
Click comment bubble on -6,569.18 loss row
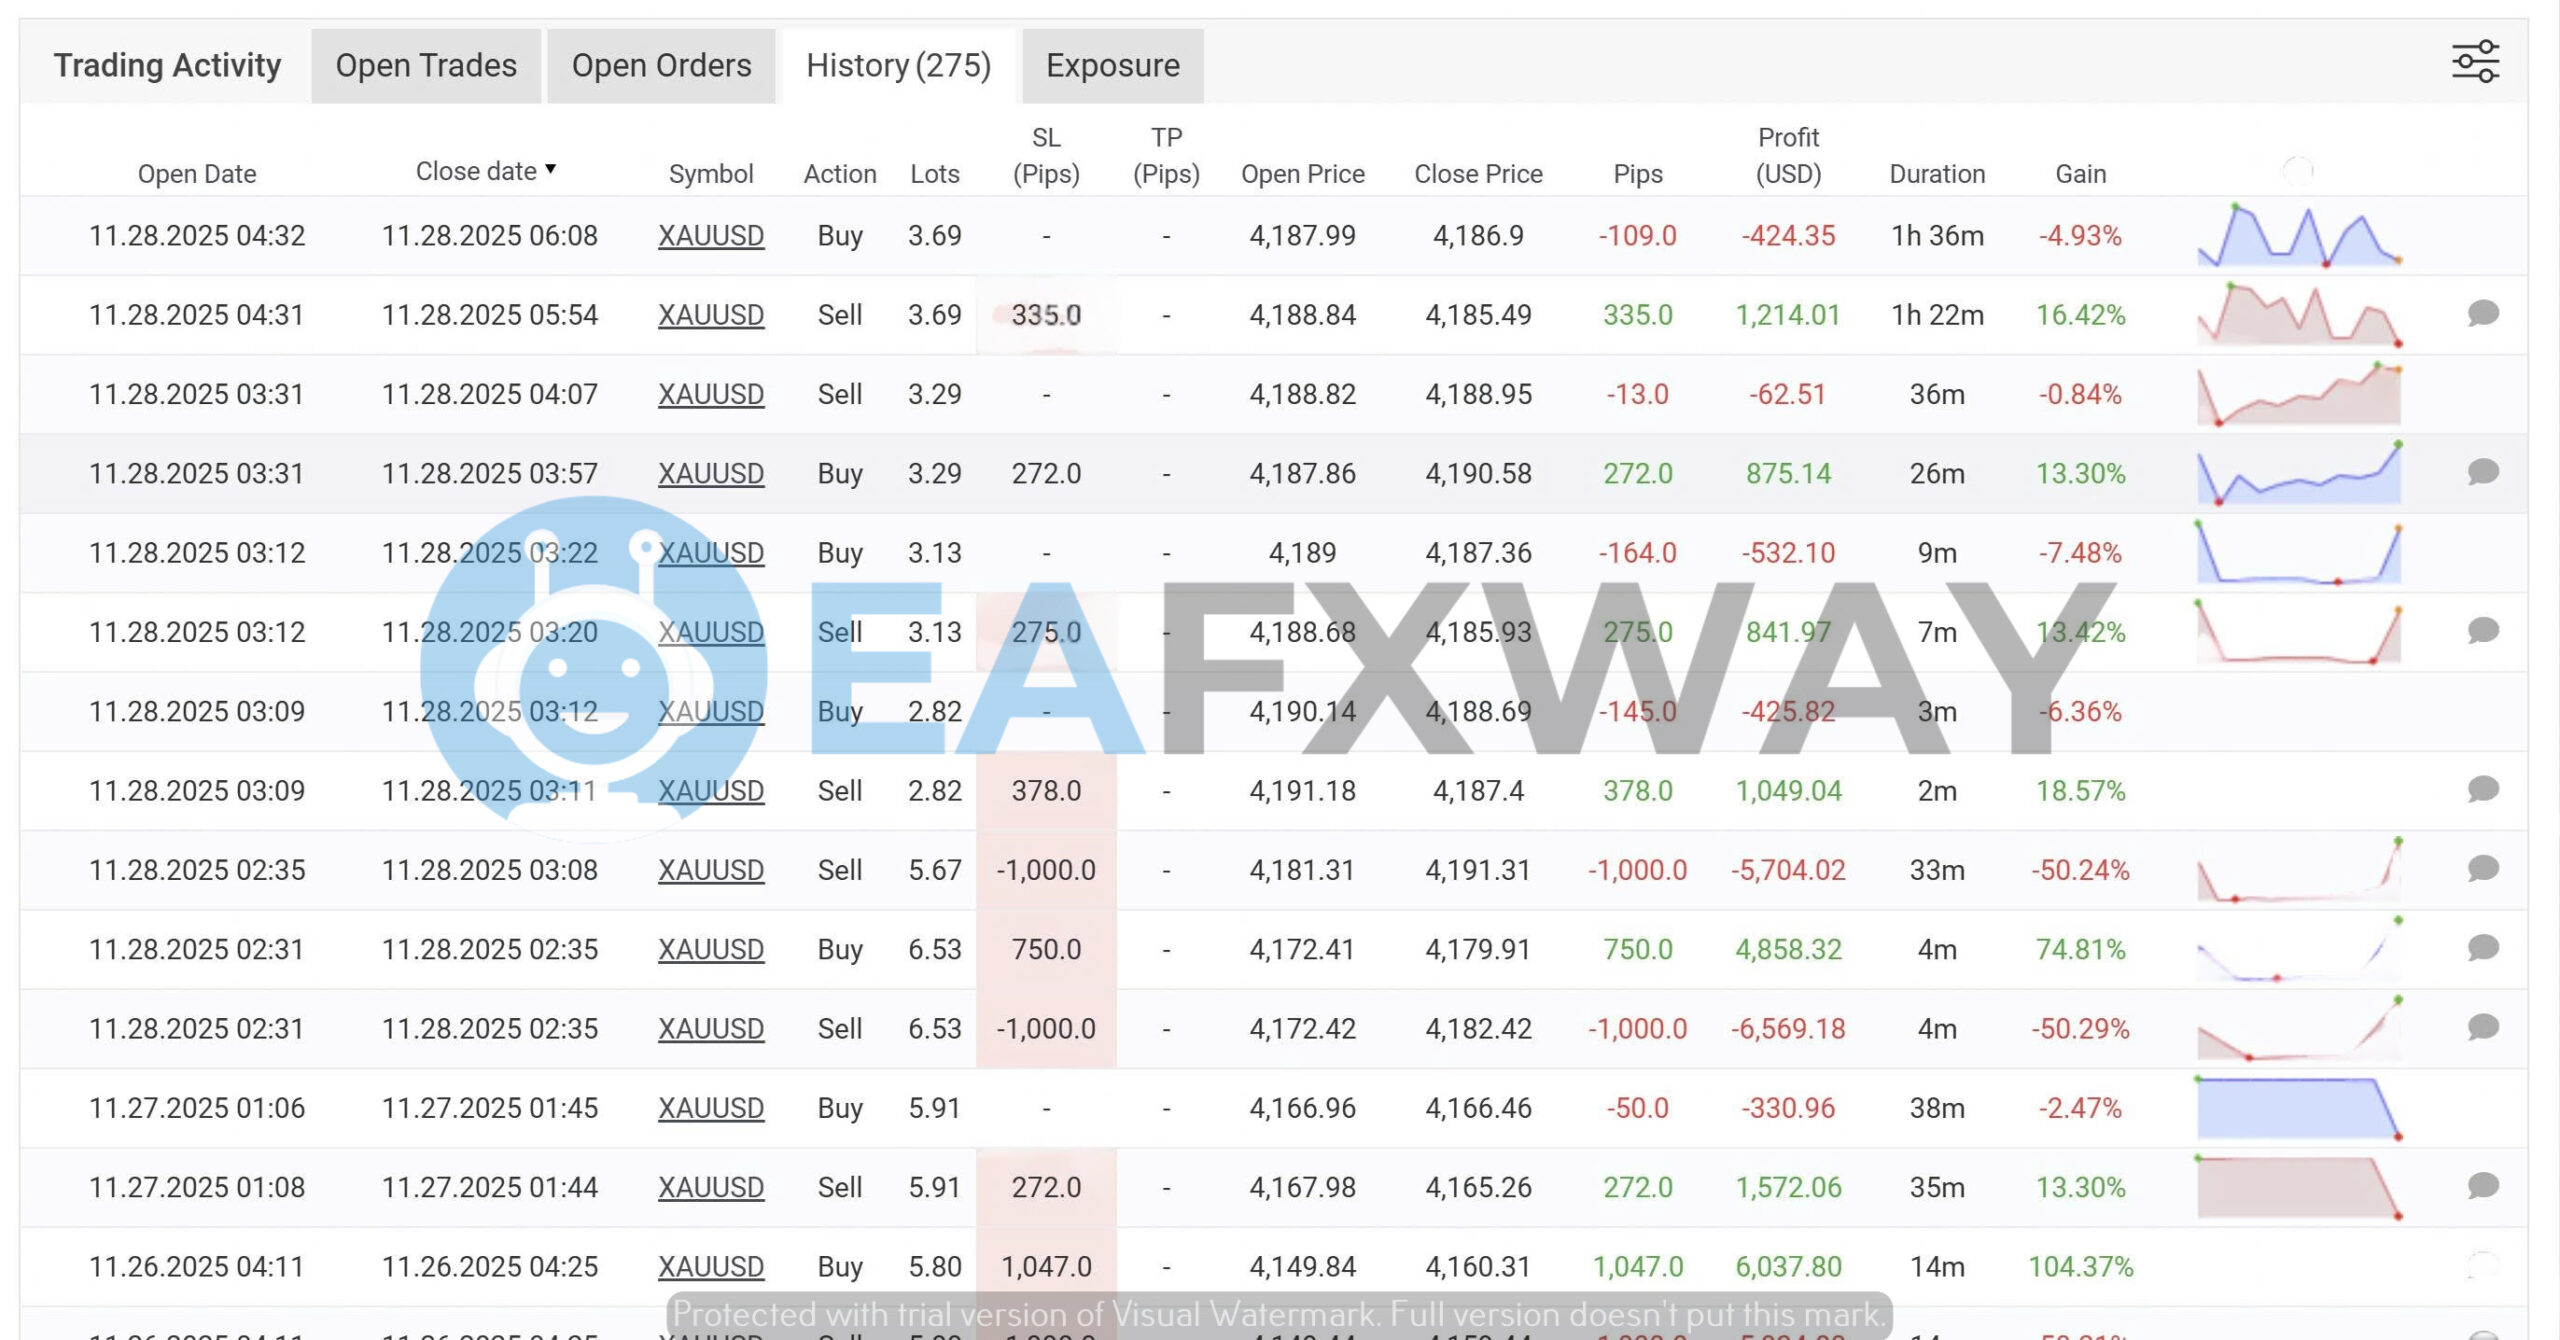2483,1028
